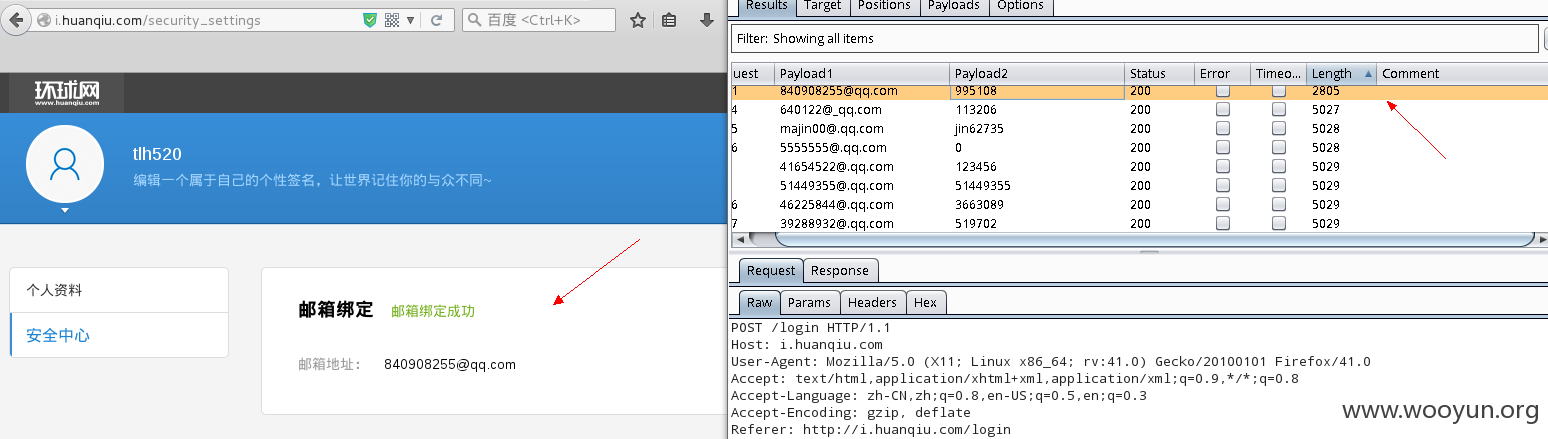The image size is (1548, 439).
Task: Bookmark this page with the star icon
Action: [x=638, y=20]
